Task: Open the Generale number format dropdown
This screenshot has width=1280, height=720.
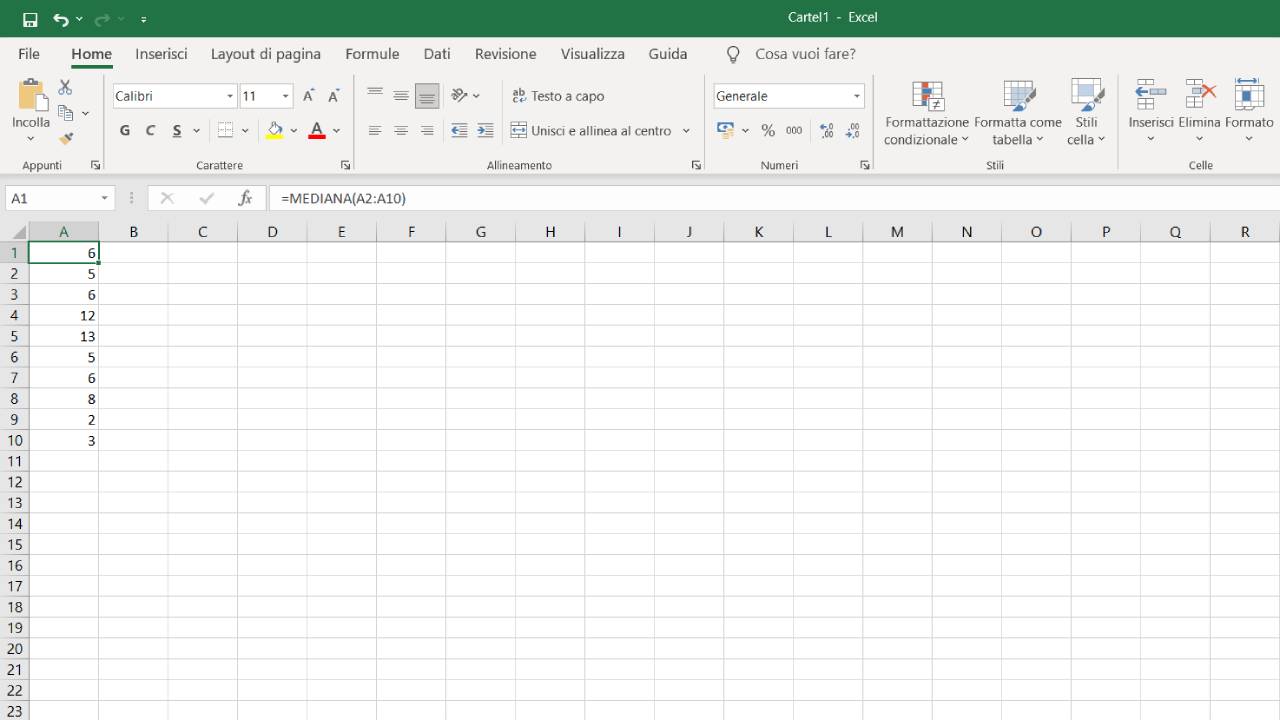Action: point(857,96)
